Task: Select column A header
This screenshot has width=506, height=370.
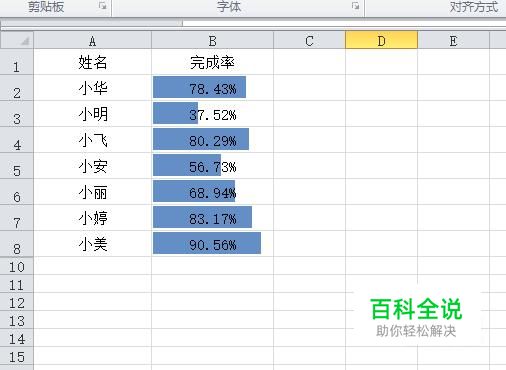Action: (93, 40)
